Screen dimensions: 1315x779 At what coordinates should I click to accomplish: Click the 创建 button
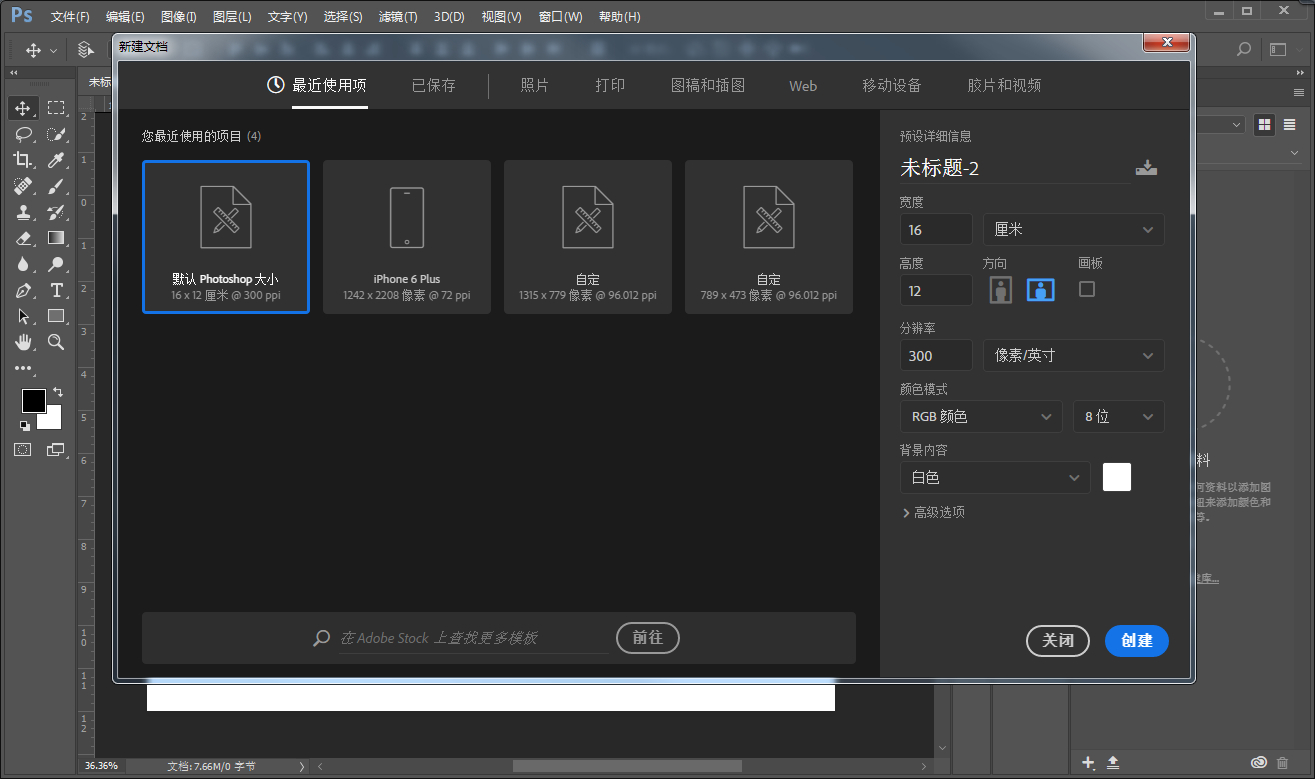[x=1137, y=641]
